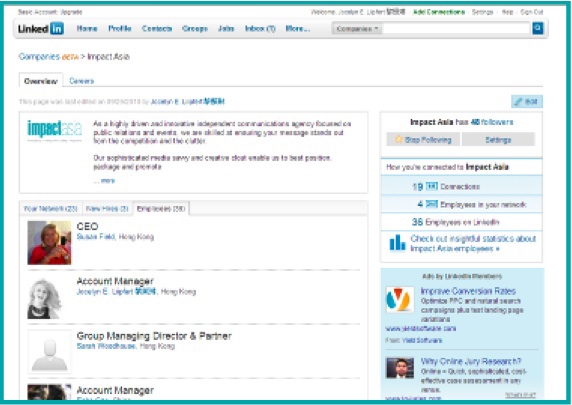Select the Your Network tab
The width and height of the screenshot is (572, 405).
(x=51, y=209)
